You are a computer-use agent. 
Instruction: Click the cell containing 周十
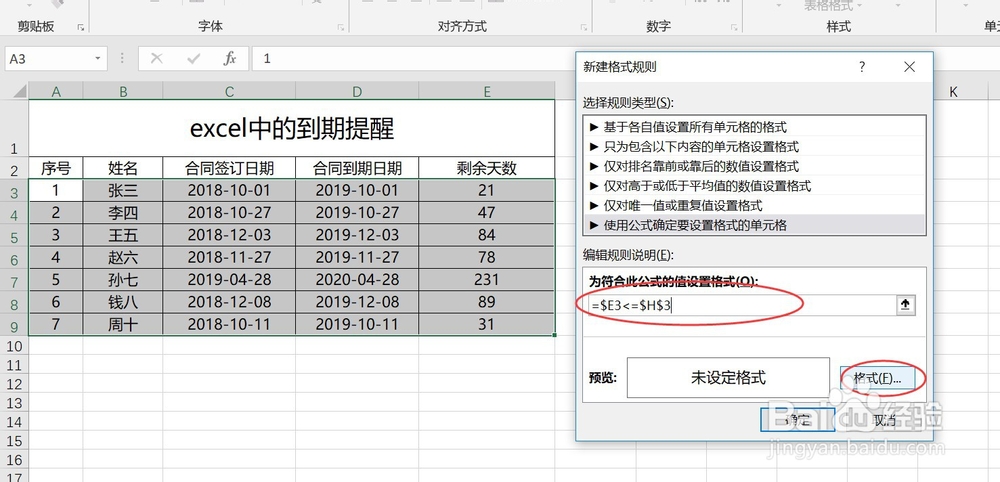123,325
